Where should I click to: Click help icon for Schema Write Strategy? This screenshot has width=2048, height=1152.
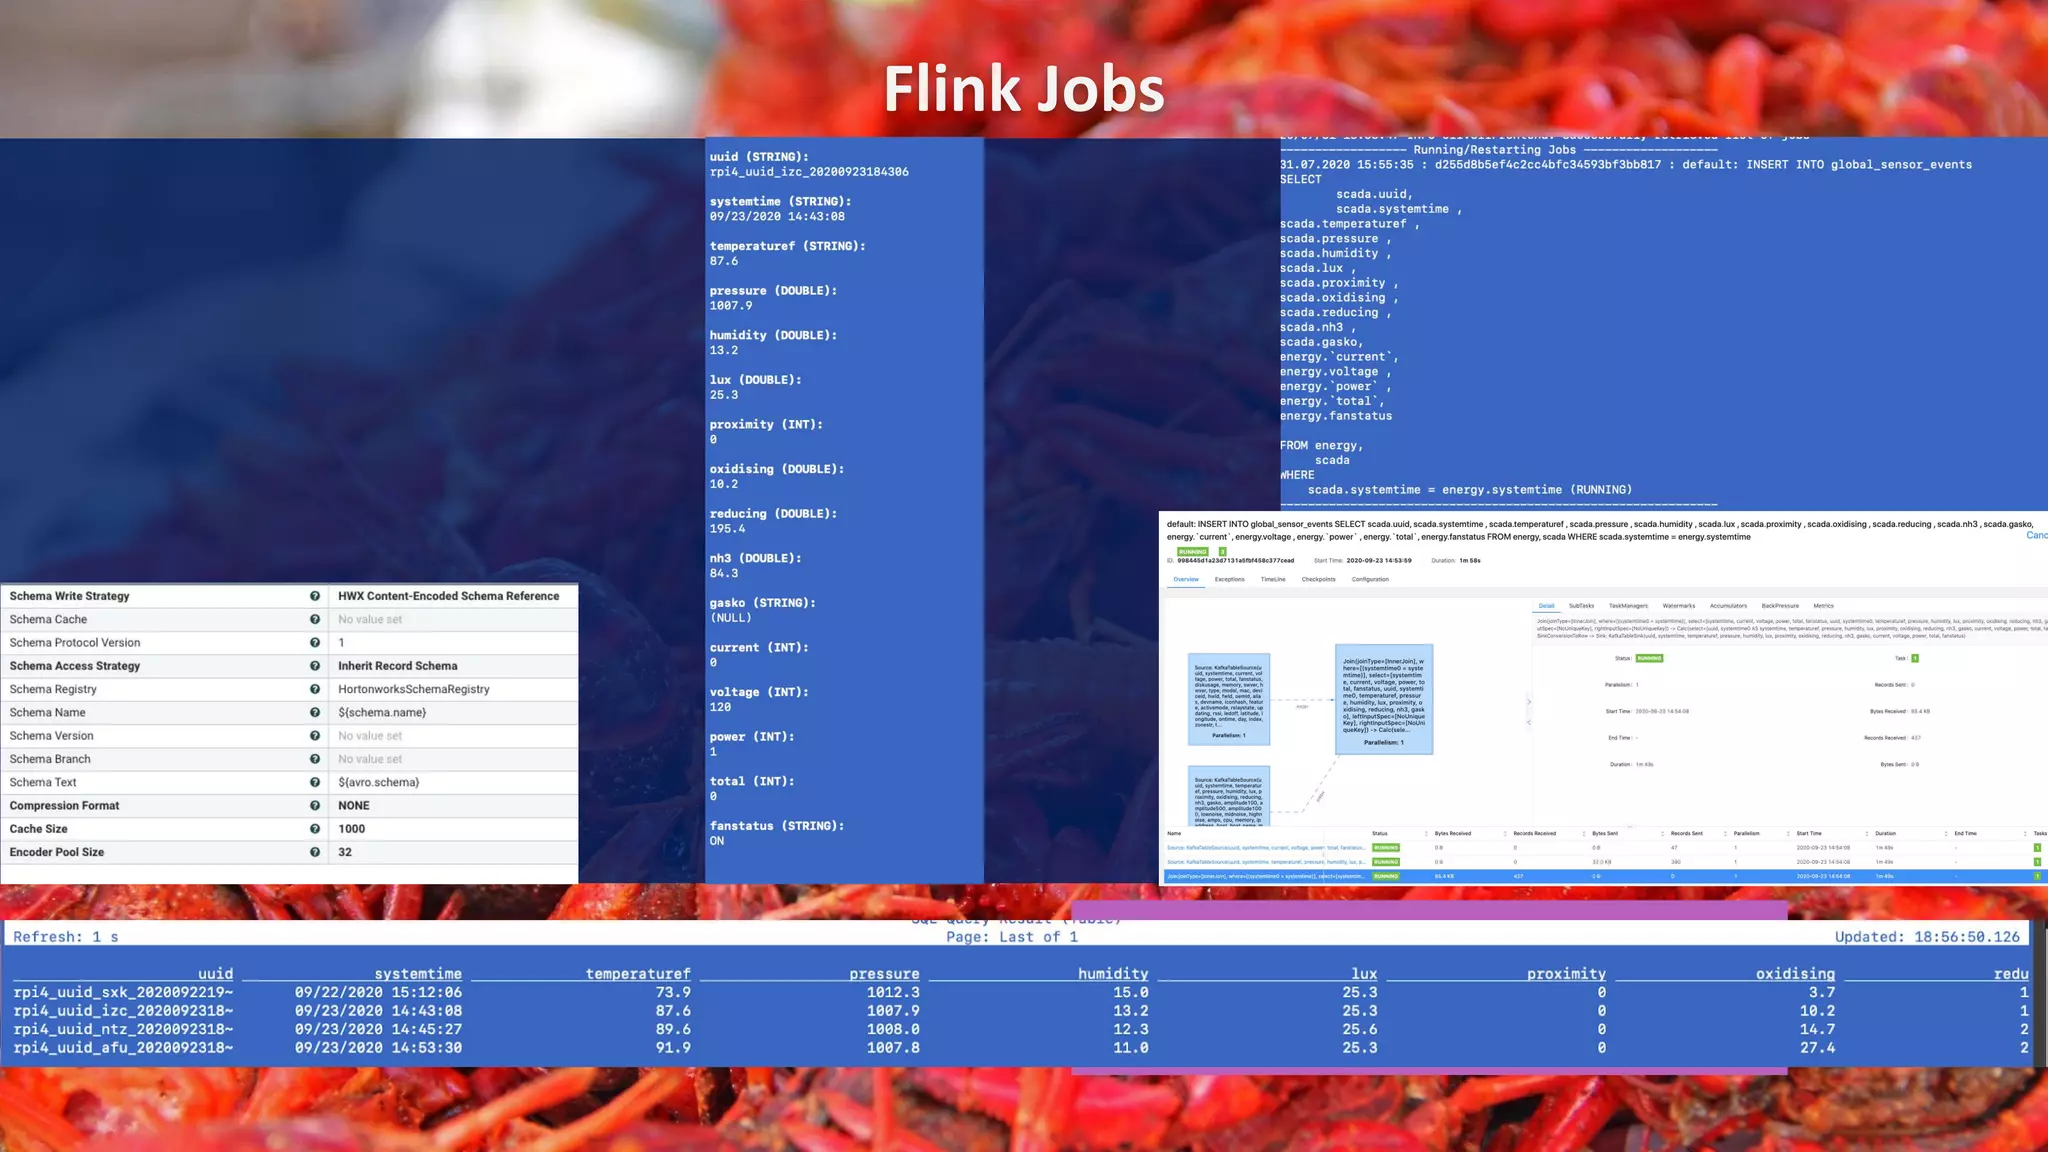(315, 596)
